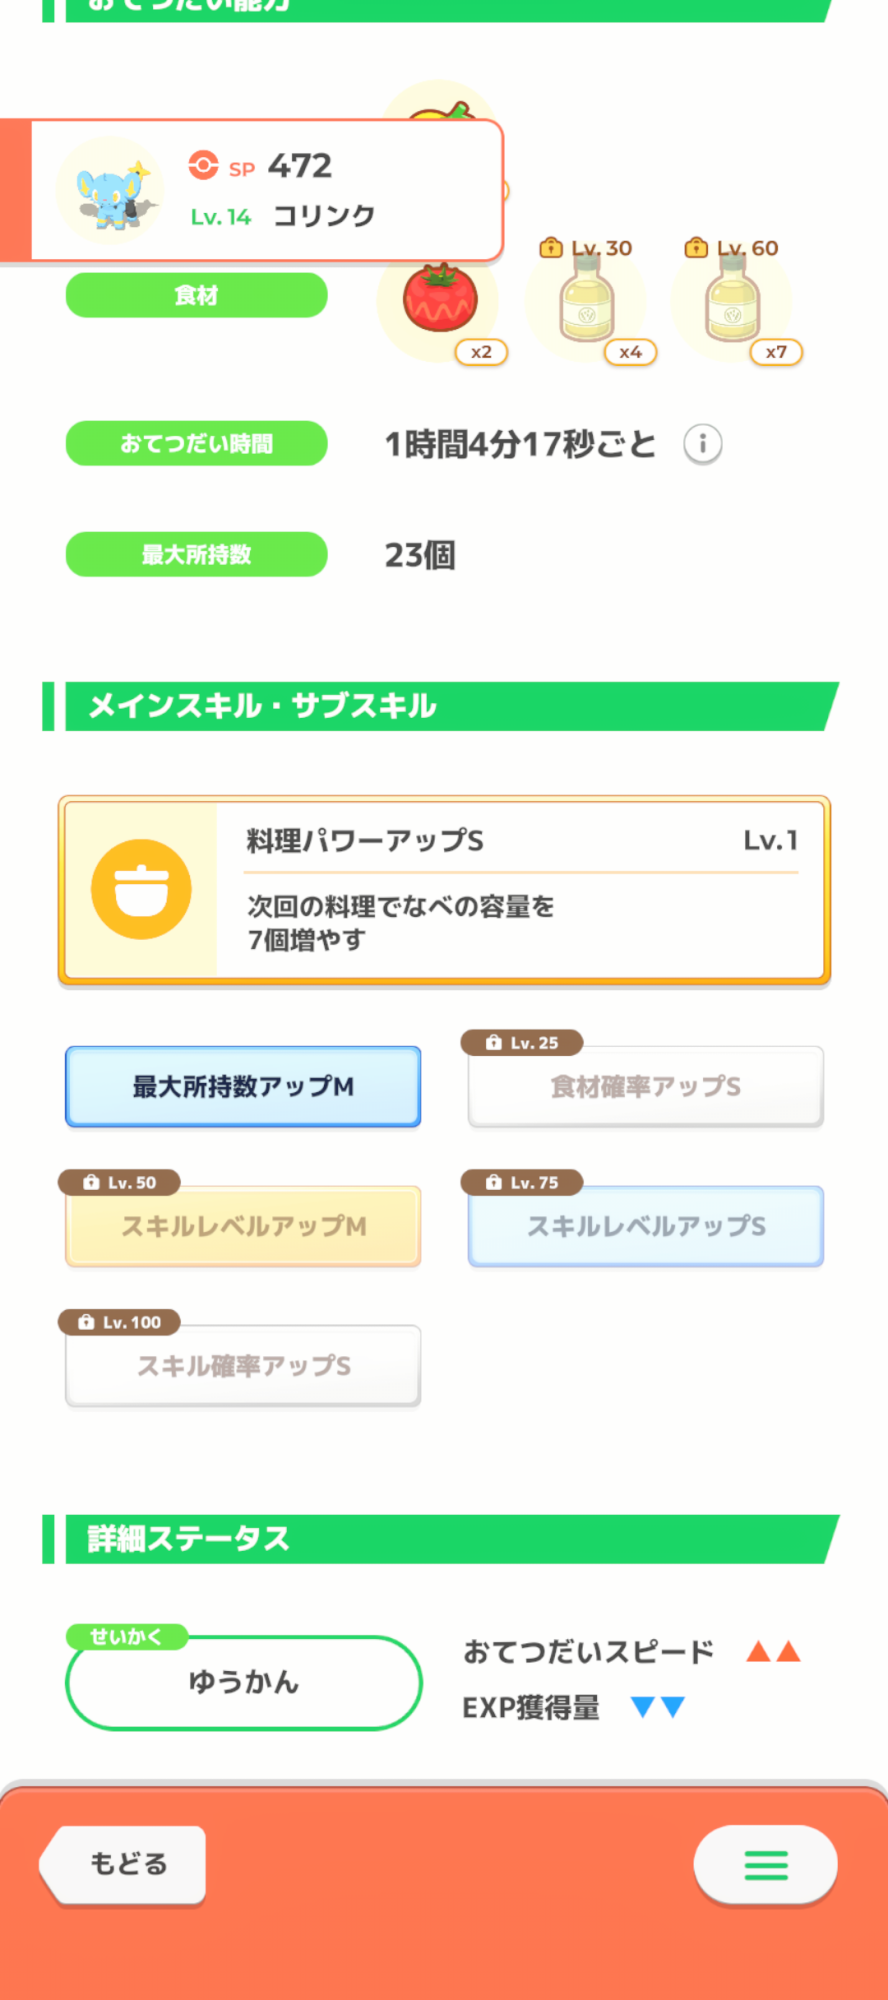Tap the pokeball SP icon
Image resolution: width=888 pixels, height=2000 pixels.
[x=203, y=165]
